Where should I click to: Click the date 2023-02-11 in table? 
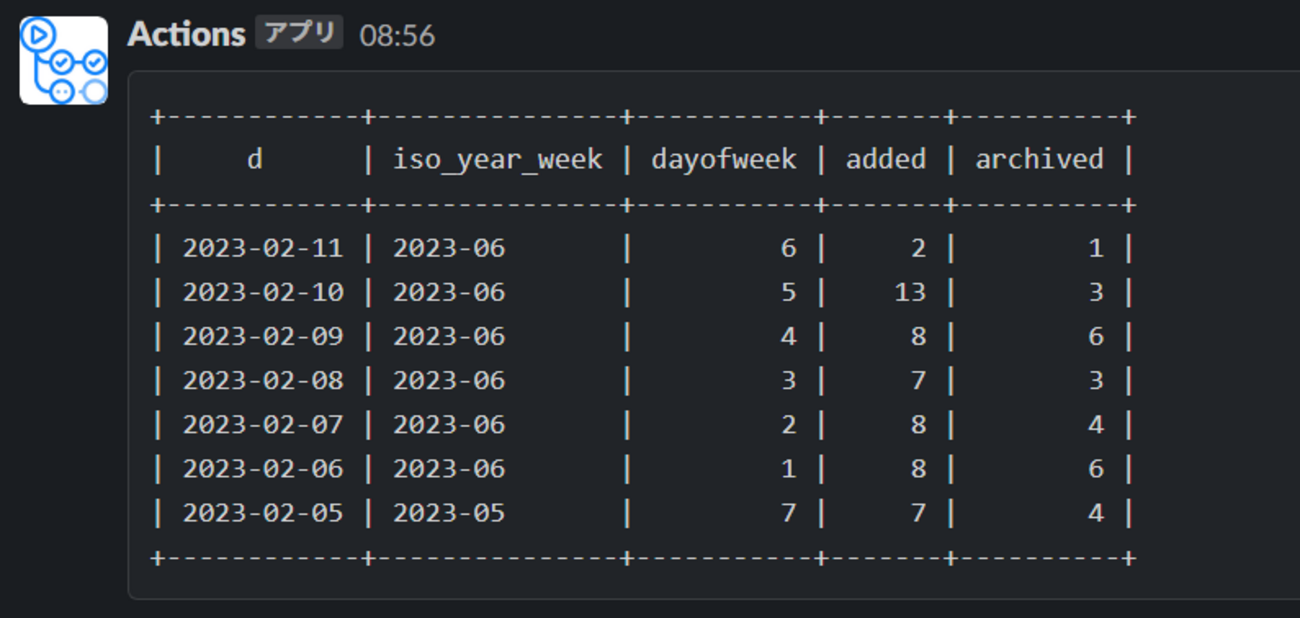262,248
